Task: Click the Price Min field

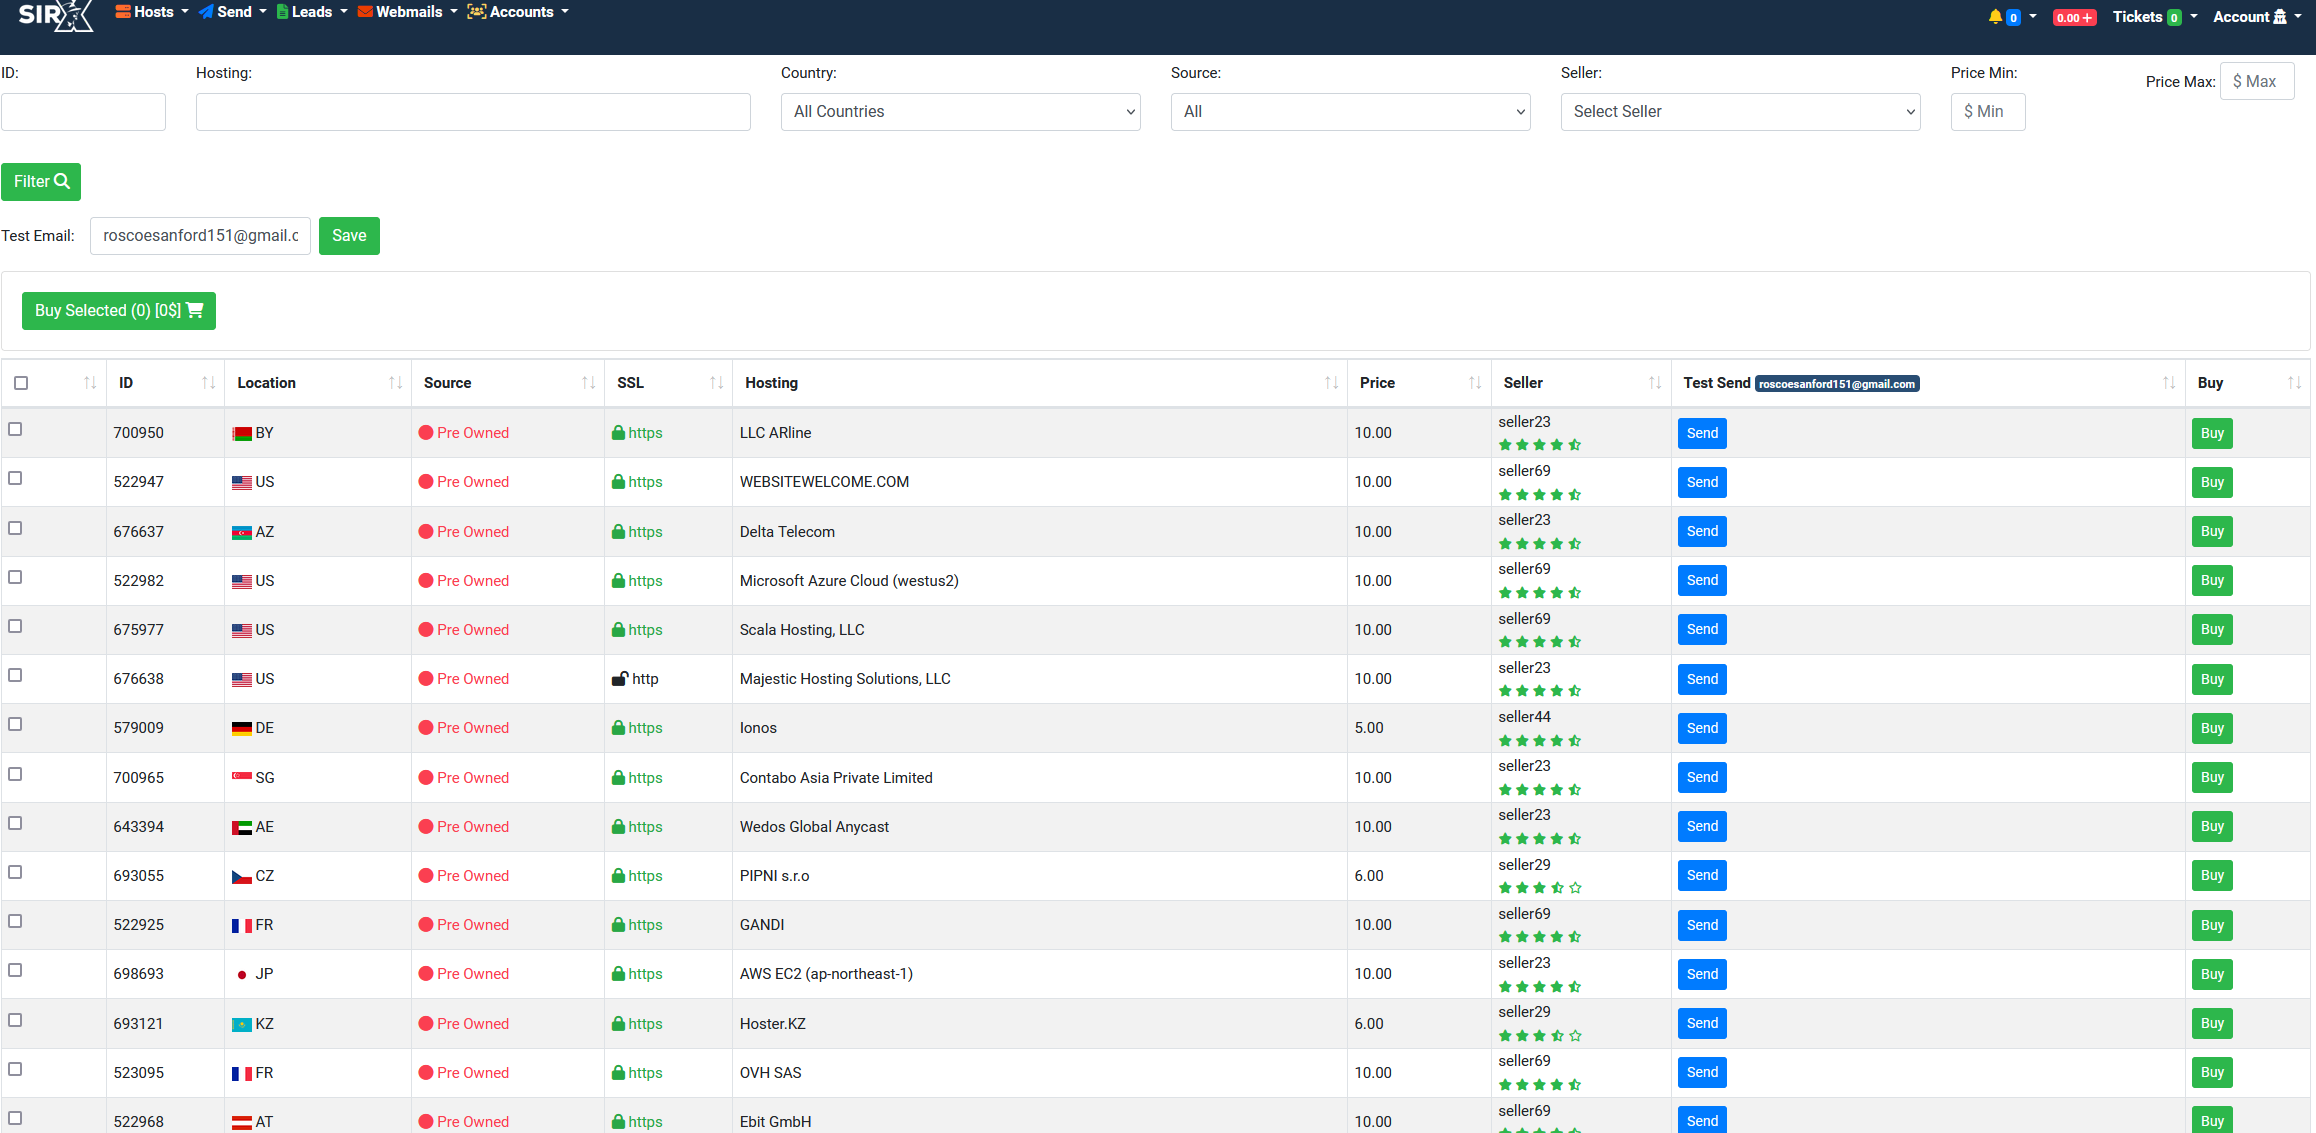Action: coord(1988,112)
